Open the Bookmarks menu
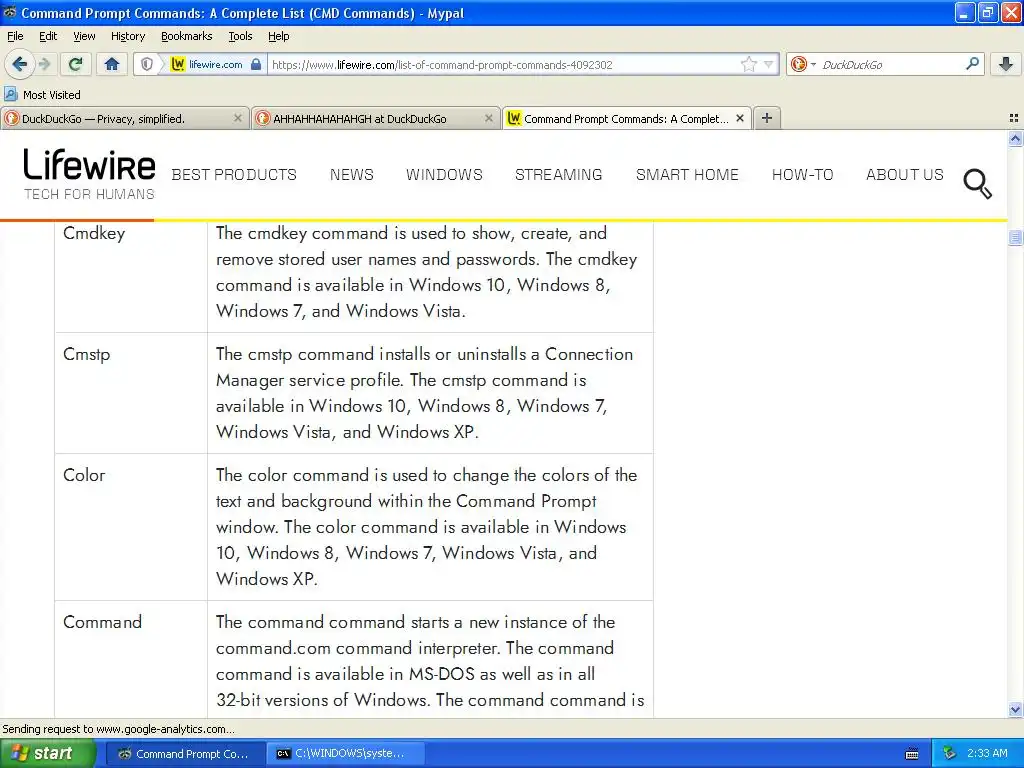 [x=186, y=36]
